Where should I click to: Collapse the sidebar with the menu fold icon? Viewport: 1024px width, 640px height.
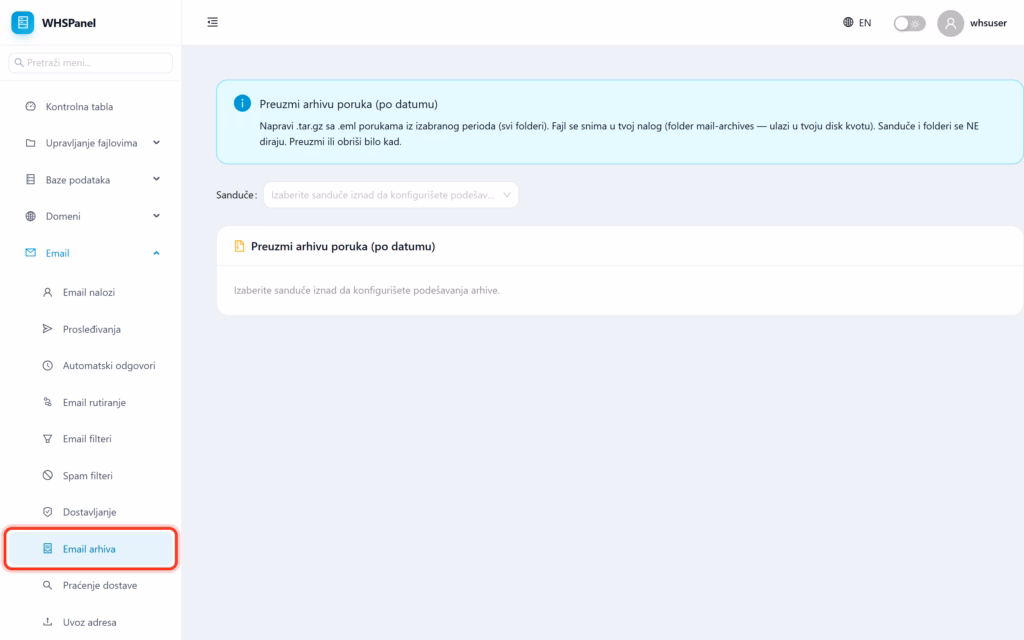[212, 22]
